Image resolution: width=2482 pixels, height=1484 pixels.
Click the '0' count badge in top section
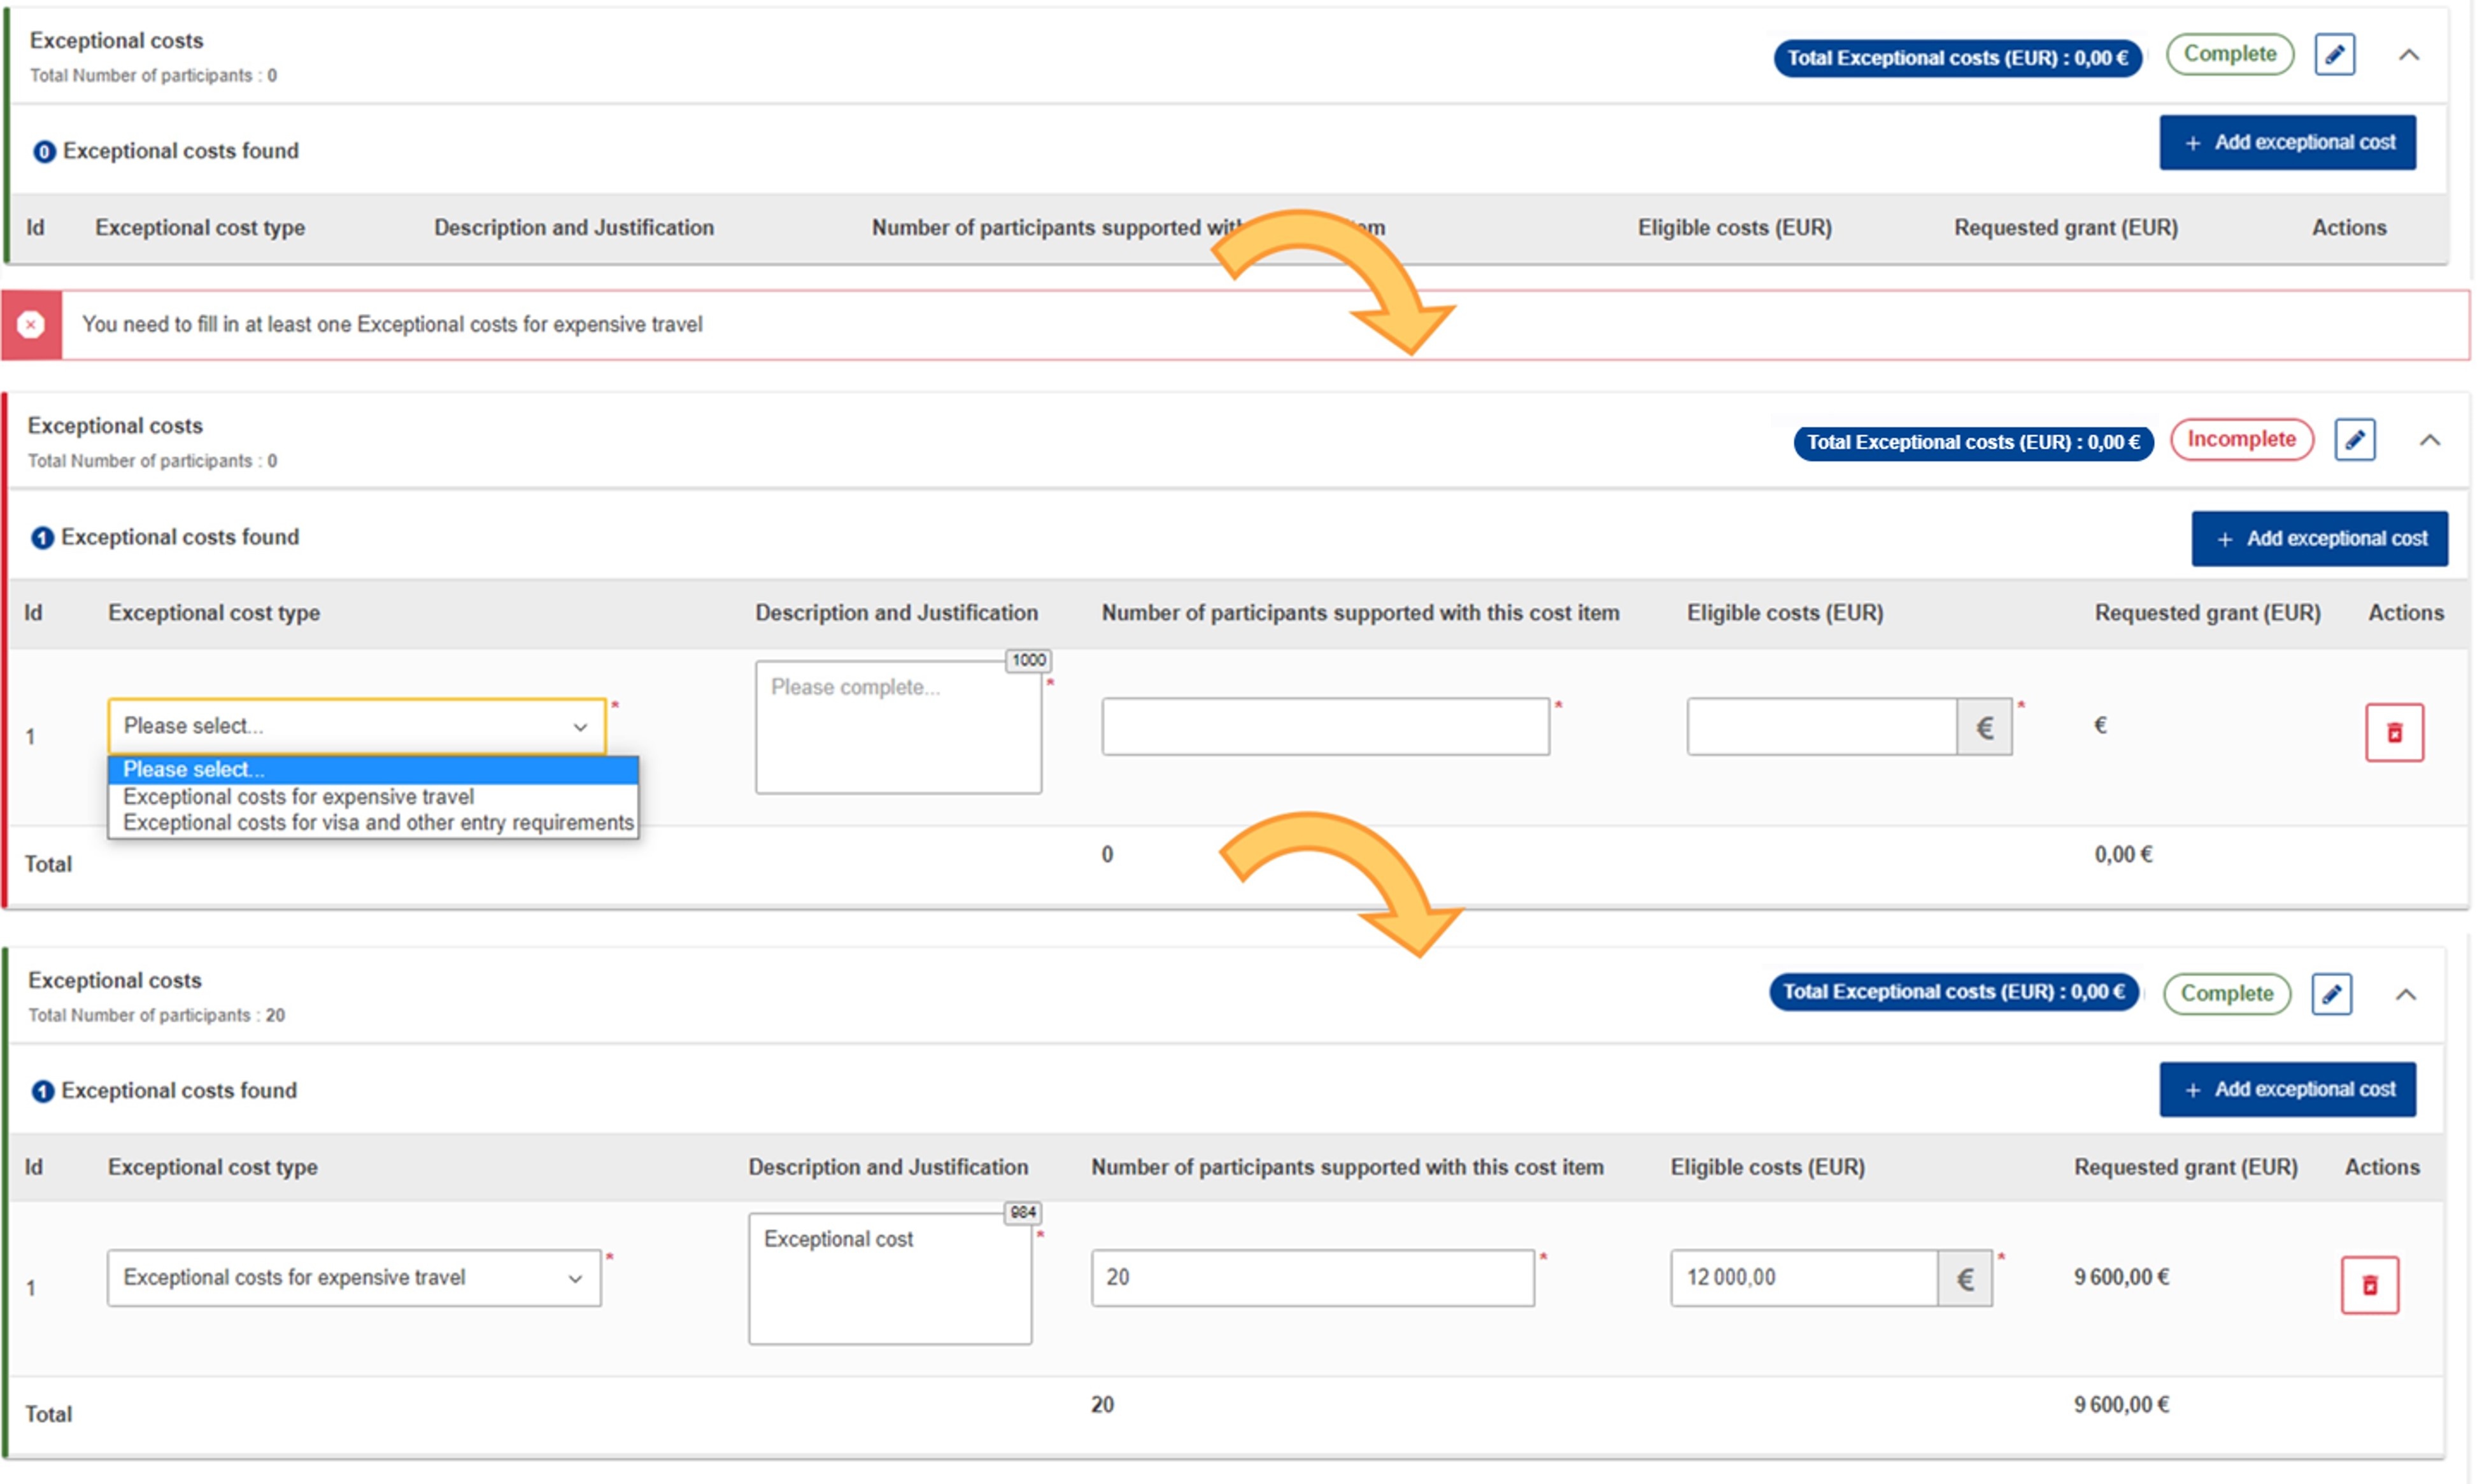[x=44, y=152]
